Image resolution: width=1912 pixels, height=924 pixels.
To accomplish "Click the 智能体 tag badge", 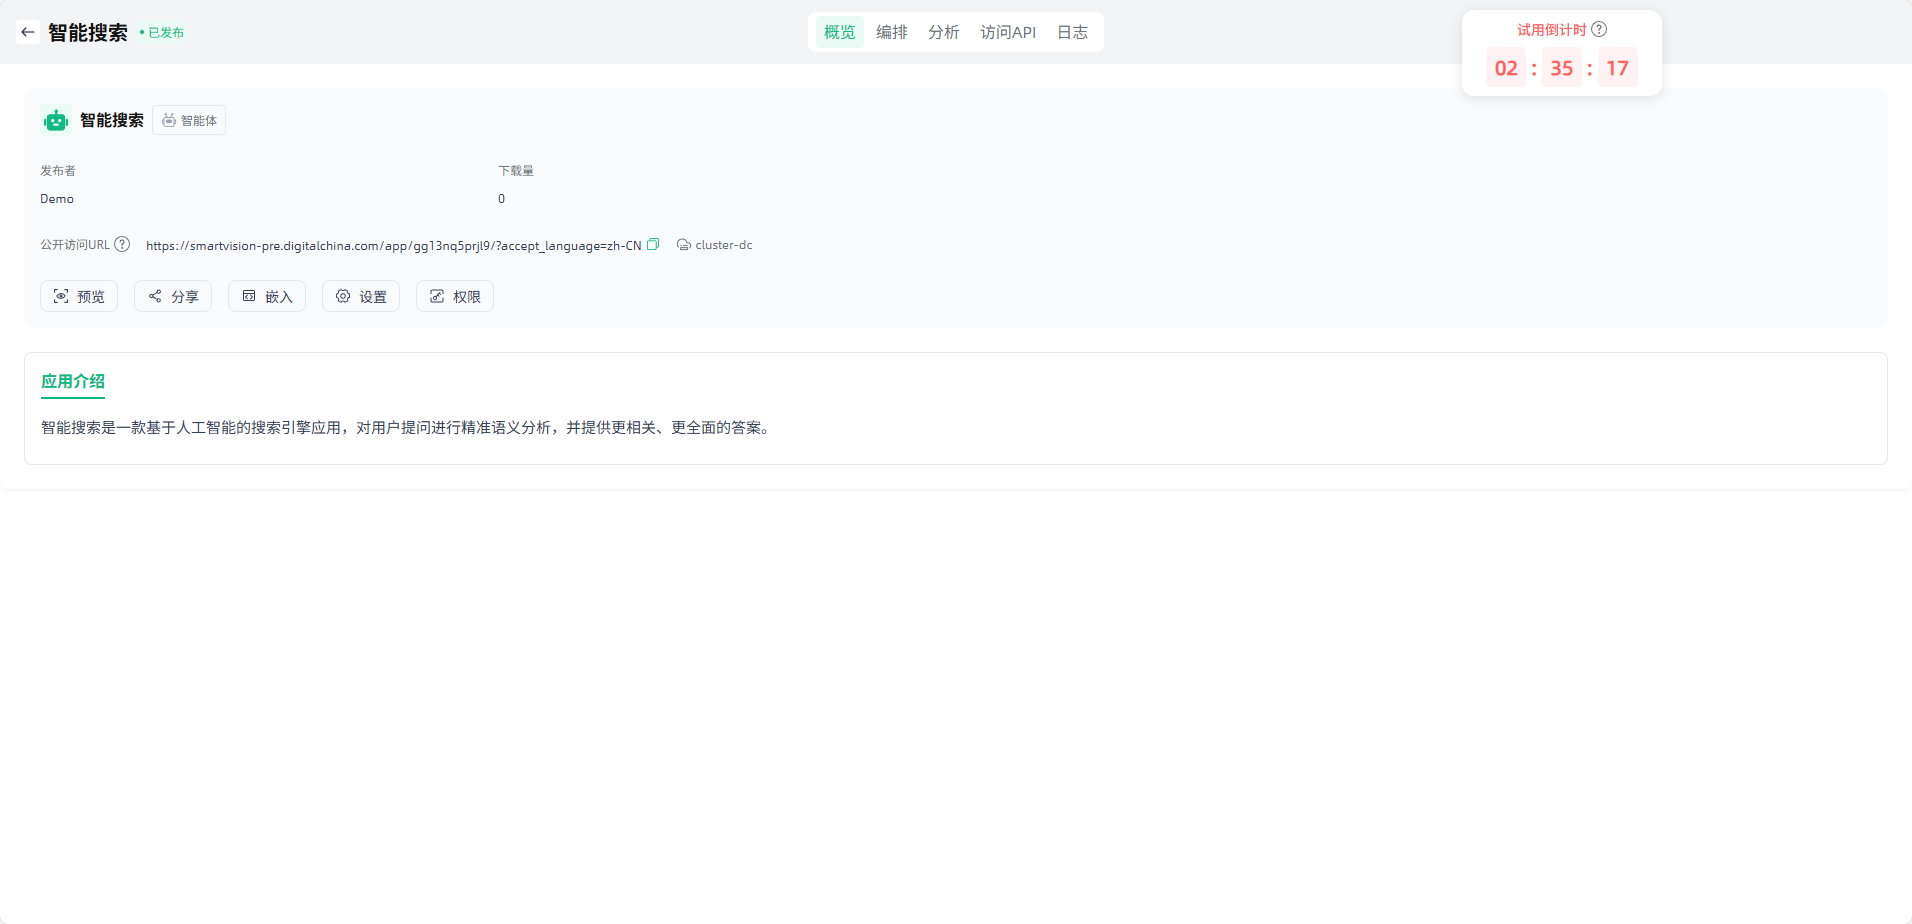I will [x=189, y=121].
